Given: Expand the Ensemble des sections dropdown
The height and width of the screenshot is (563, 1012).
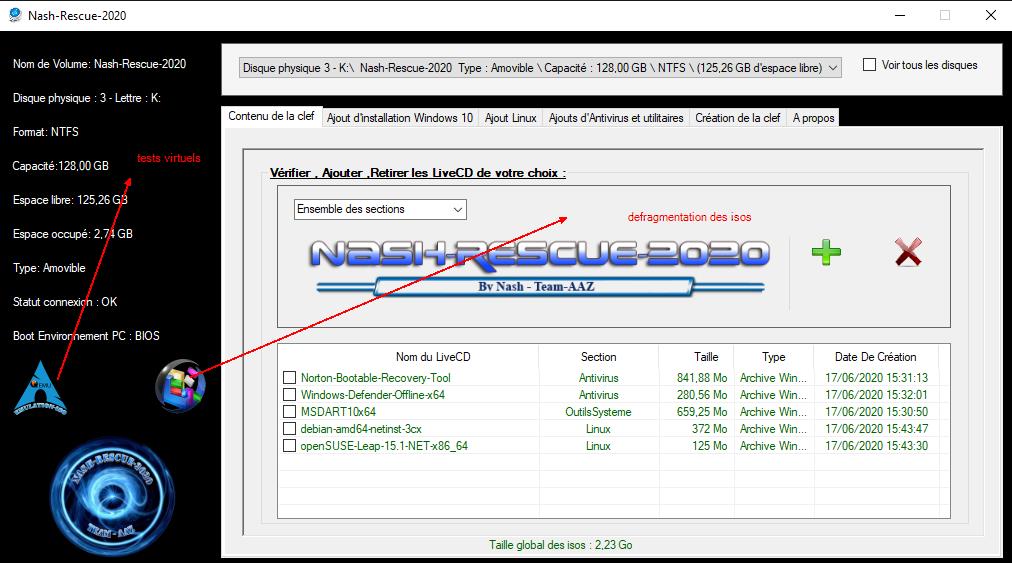Looking at the screenshot, I should tap(380, 209).
